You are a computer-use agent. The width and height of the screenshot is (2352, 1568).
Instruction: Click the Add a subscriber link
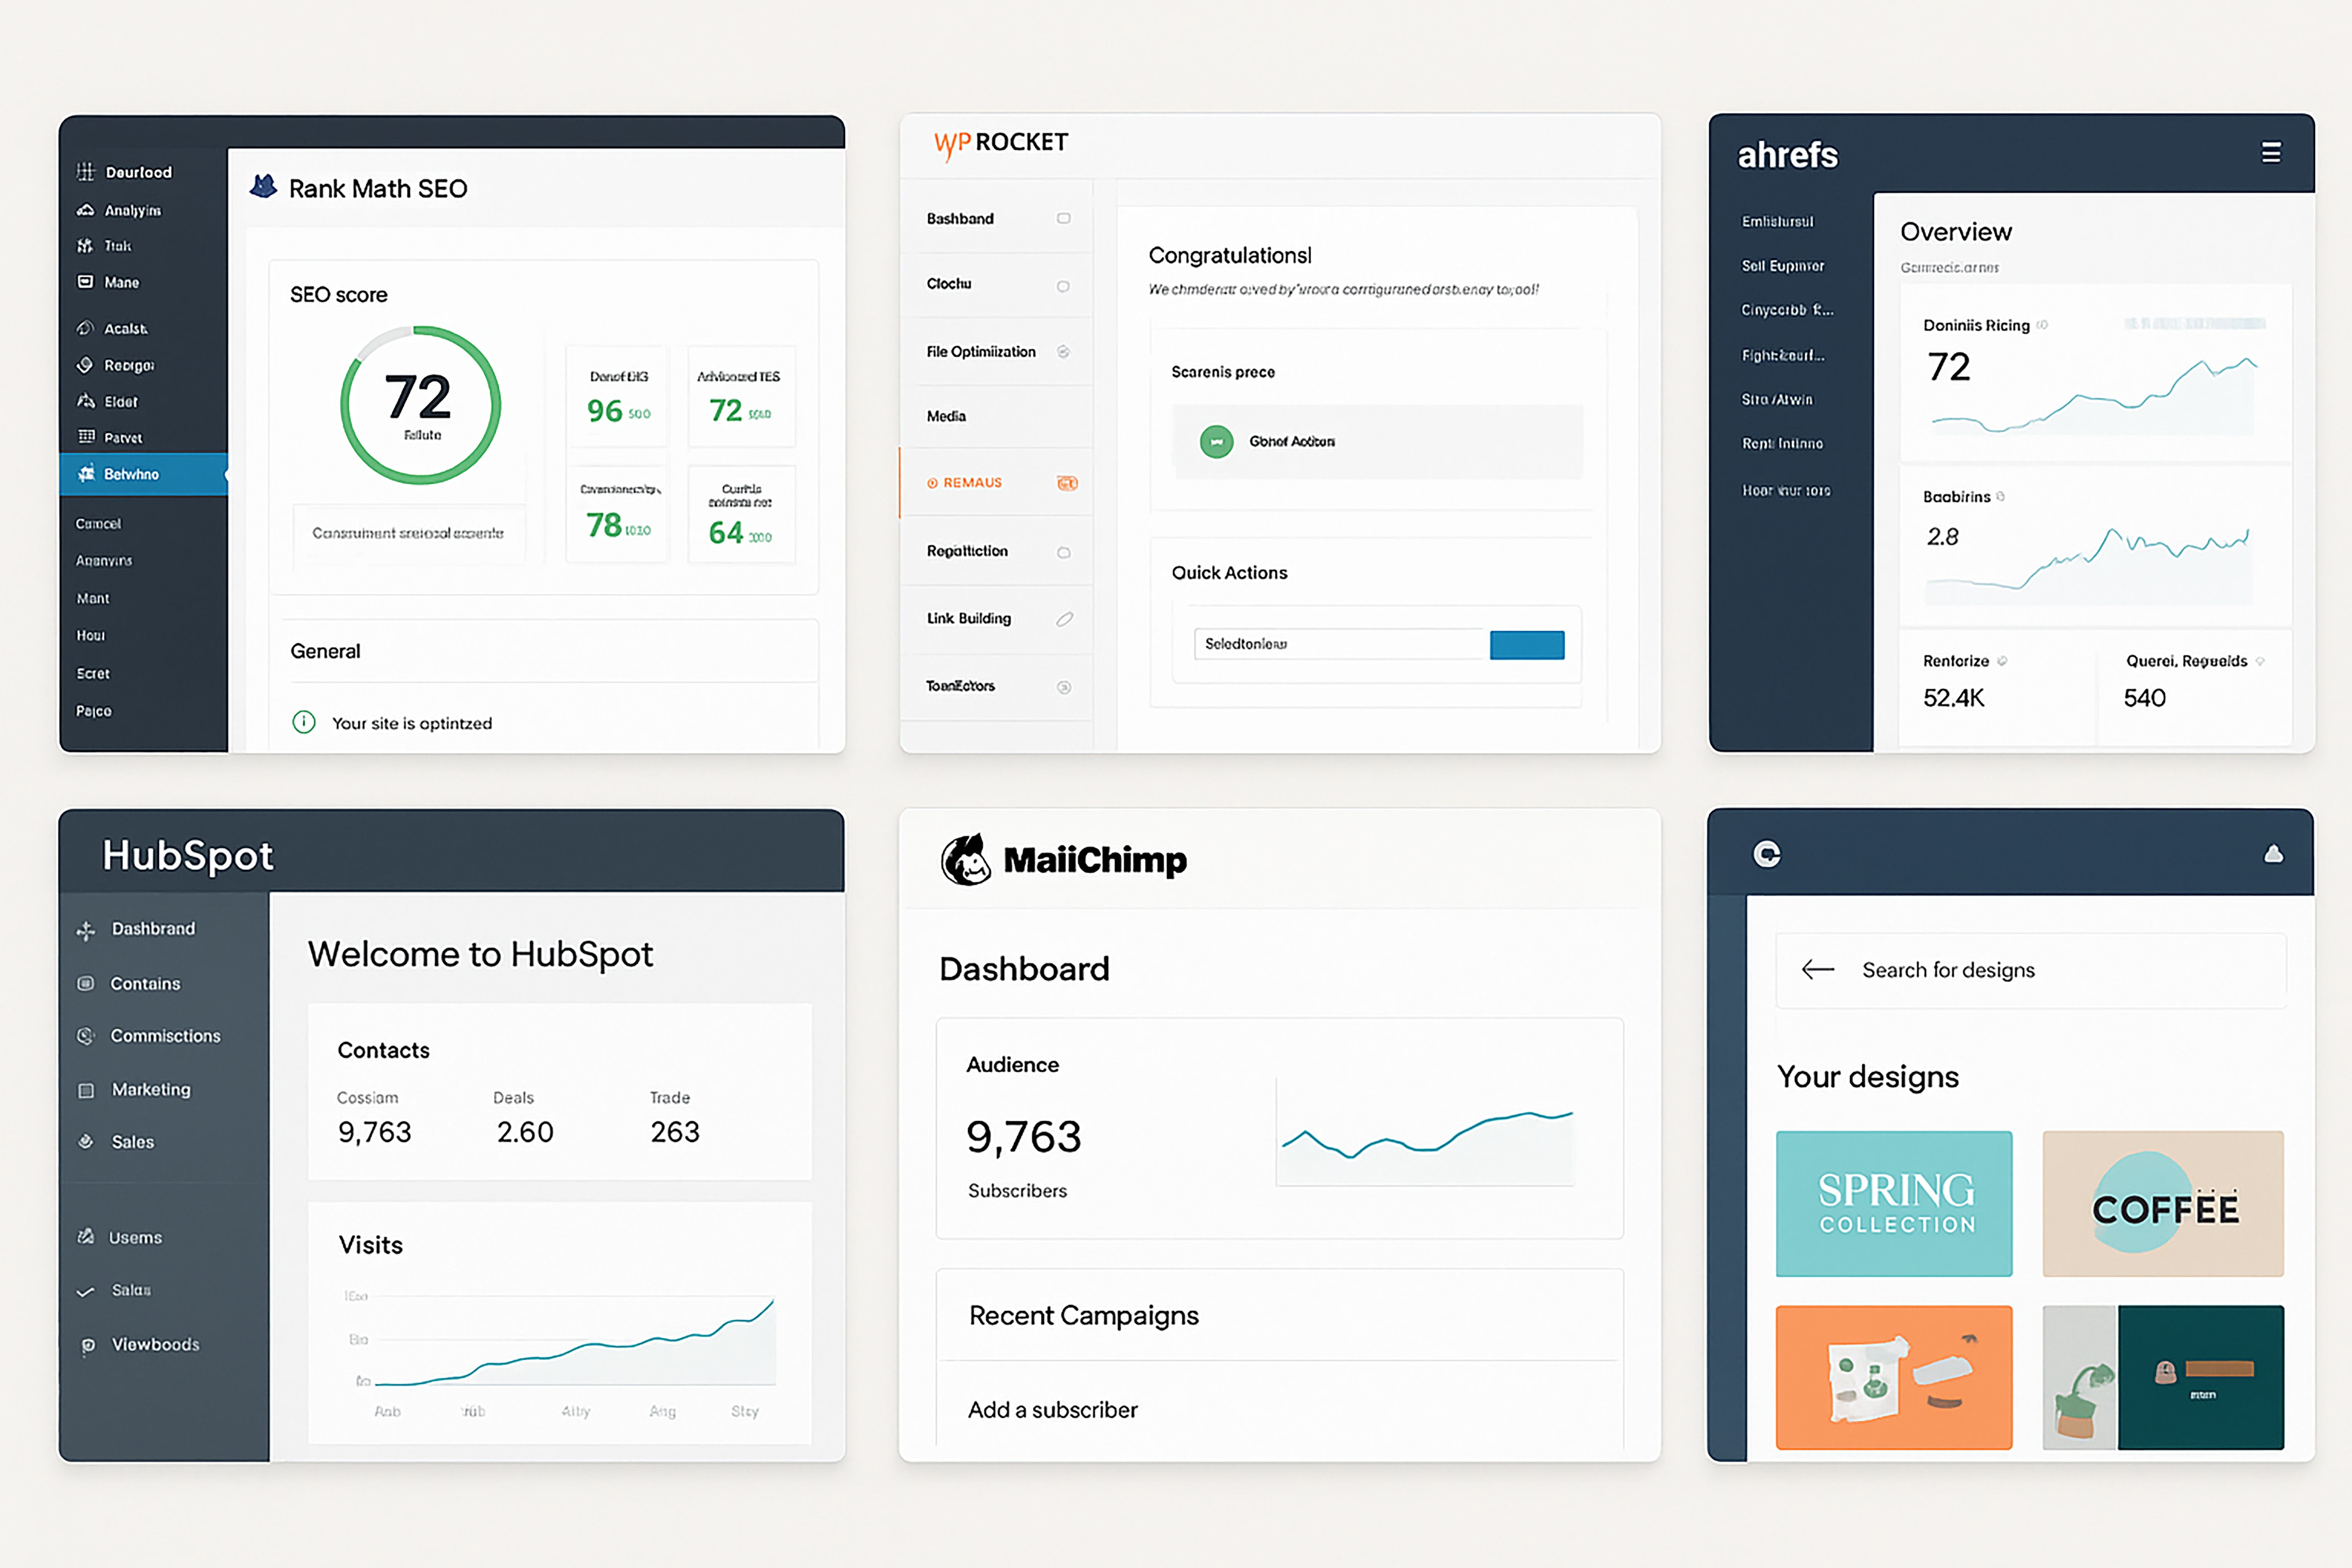click(x=1052, y=1409)
